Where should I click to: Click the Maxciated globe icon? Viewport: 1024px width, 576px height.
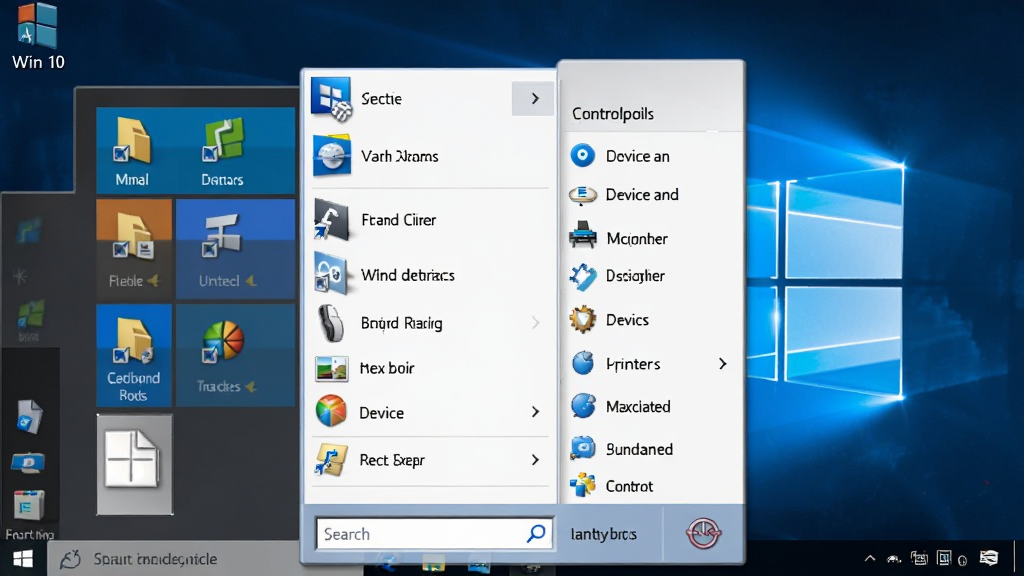(x=583, y=406)
